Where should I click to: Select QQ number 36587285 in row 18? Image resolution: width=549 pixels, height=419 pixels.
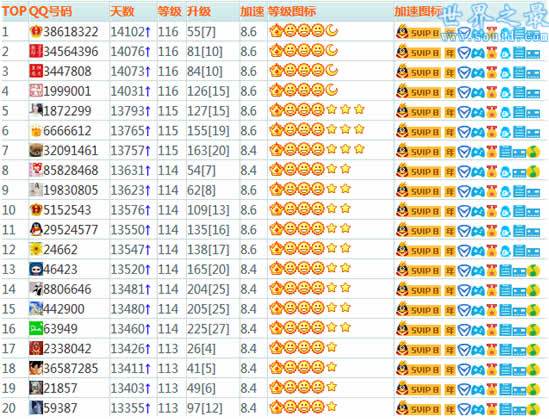[x=71, y=369]
